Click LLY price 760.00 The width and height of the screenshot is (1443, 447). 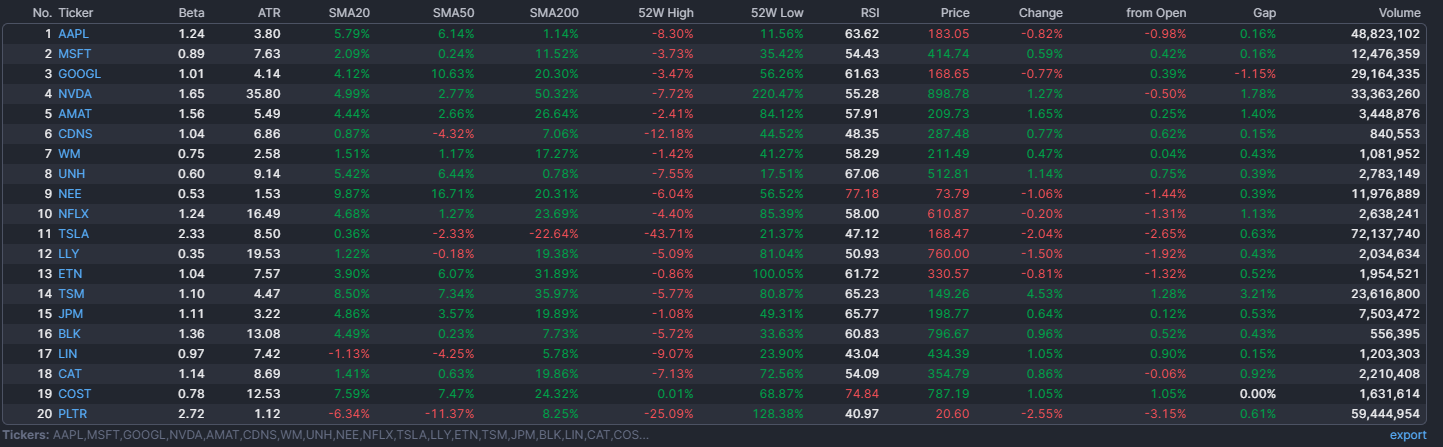[x=949, y=254]
